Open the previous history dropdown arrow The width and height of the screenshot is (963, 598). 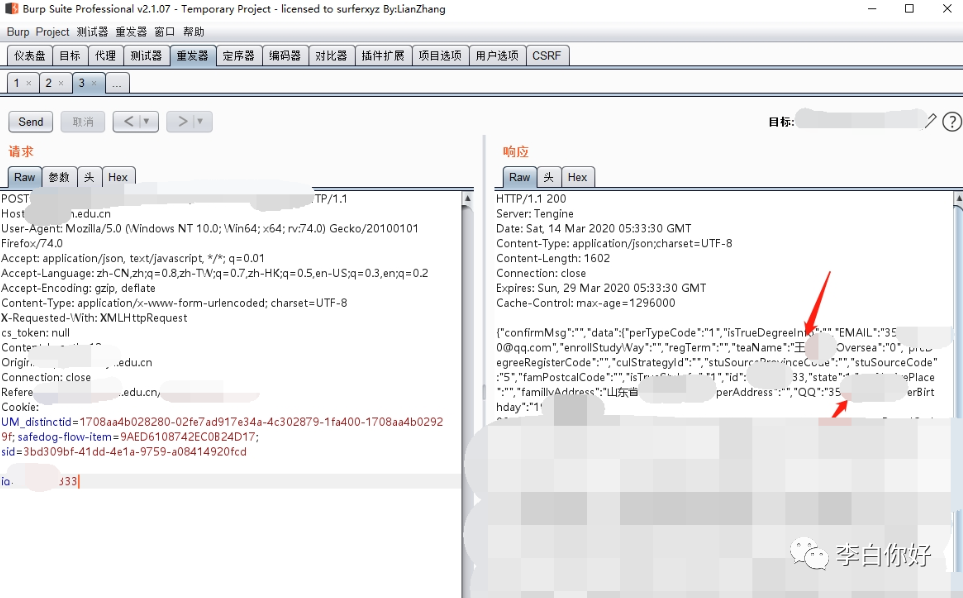point(147,122)
